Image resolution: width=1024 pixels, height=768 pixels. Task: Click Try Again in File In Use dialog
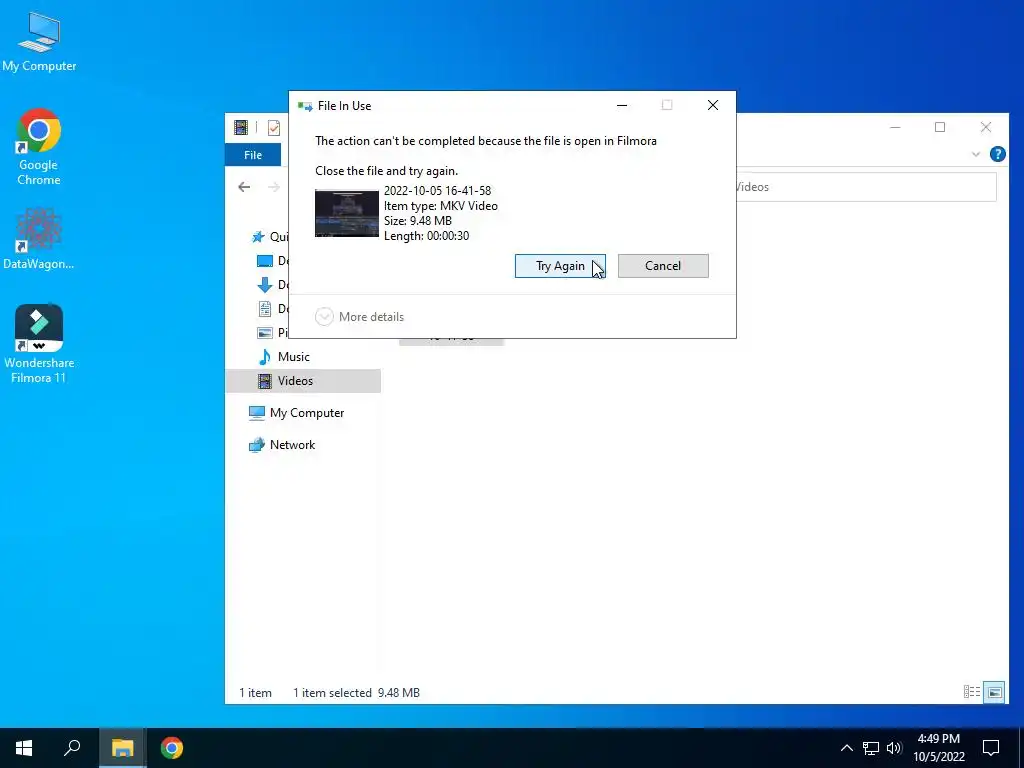560,266
